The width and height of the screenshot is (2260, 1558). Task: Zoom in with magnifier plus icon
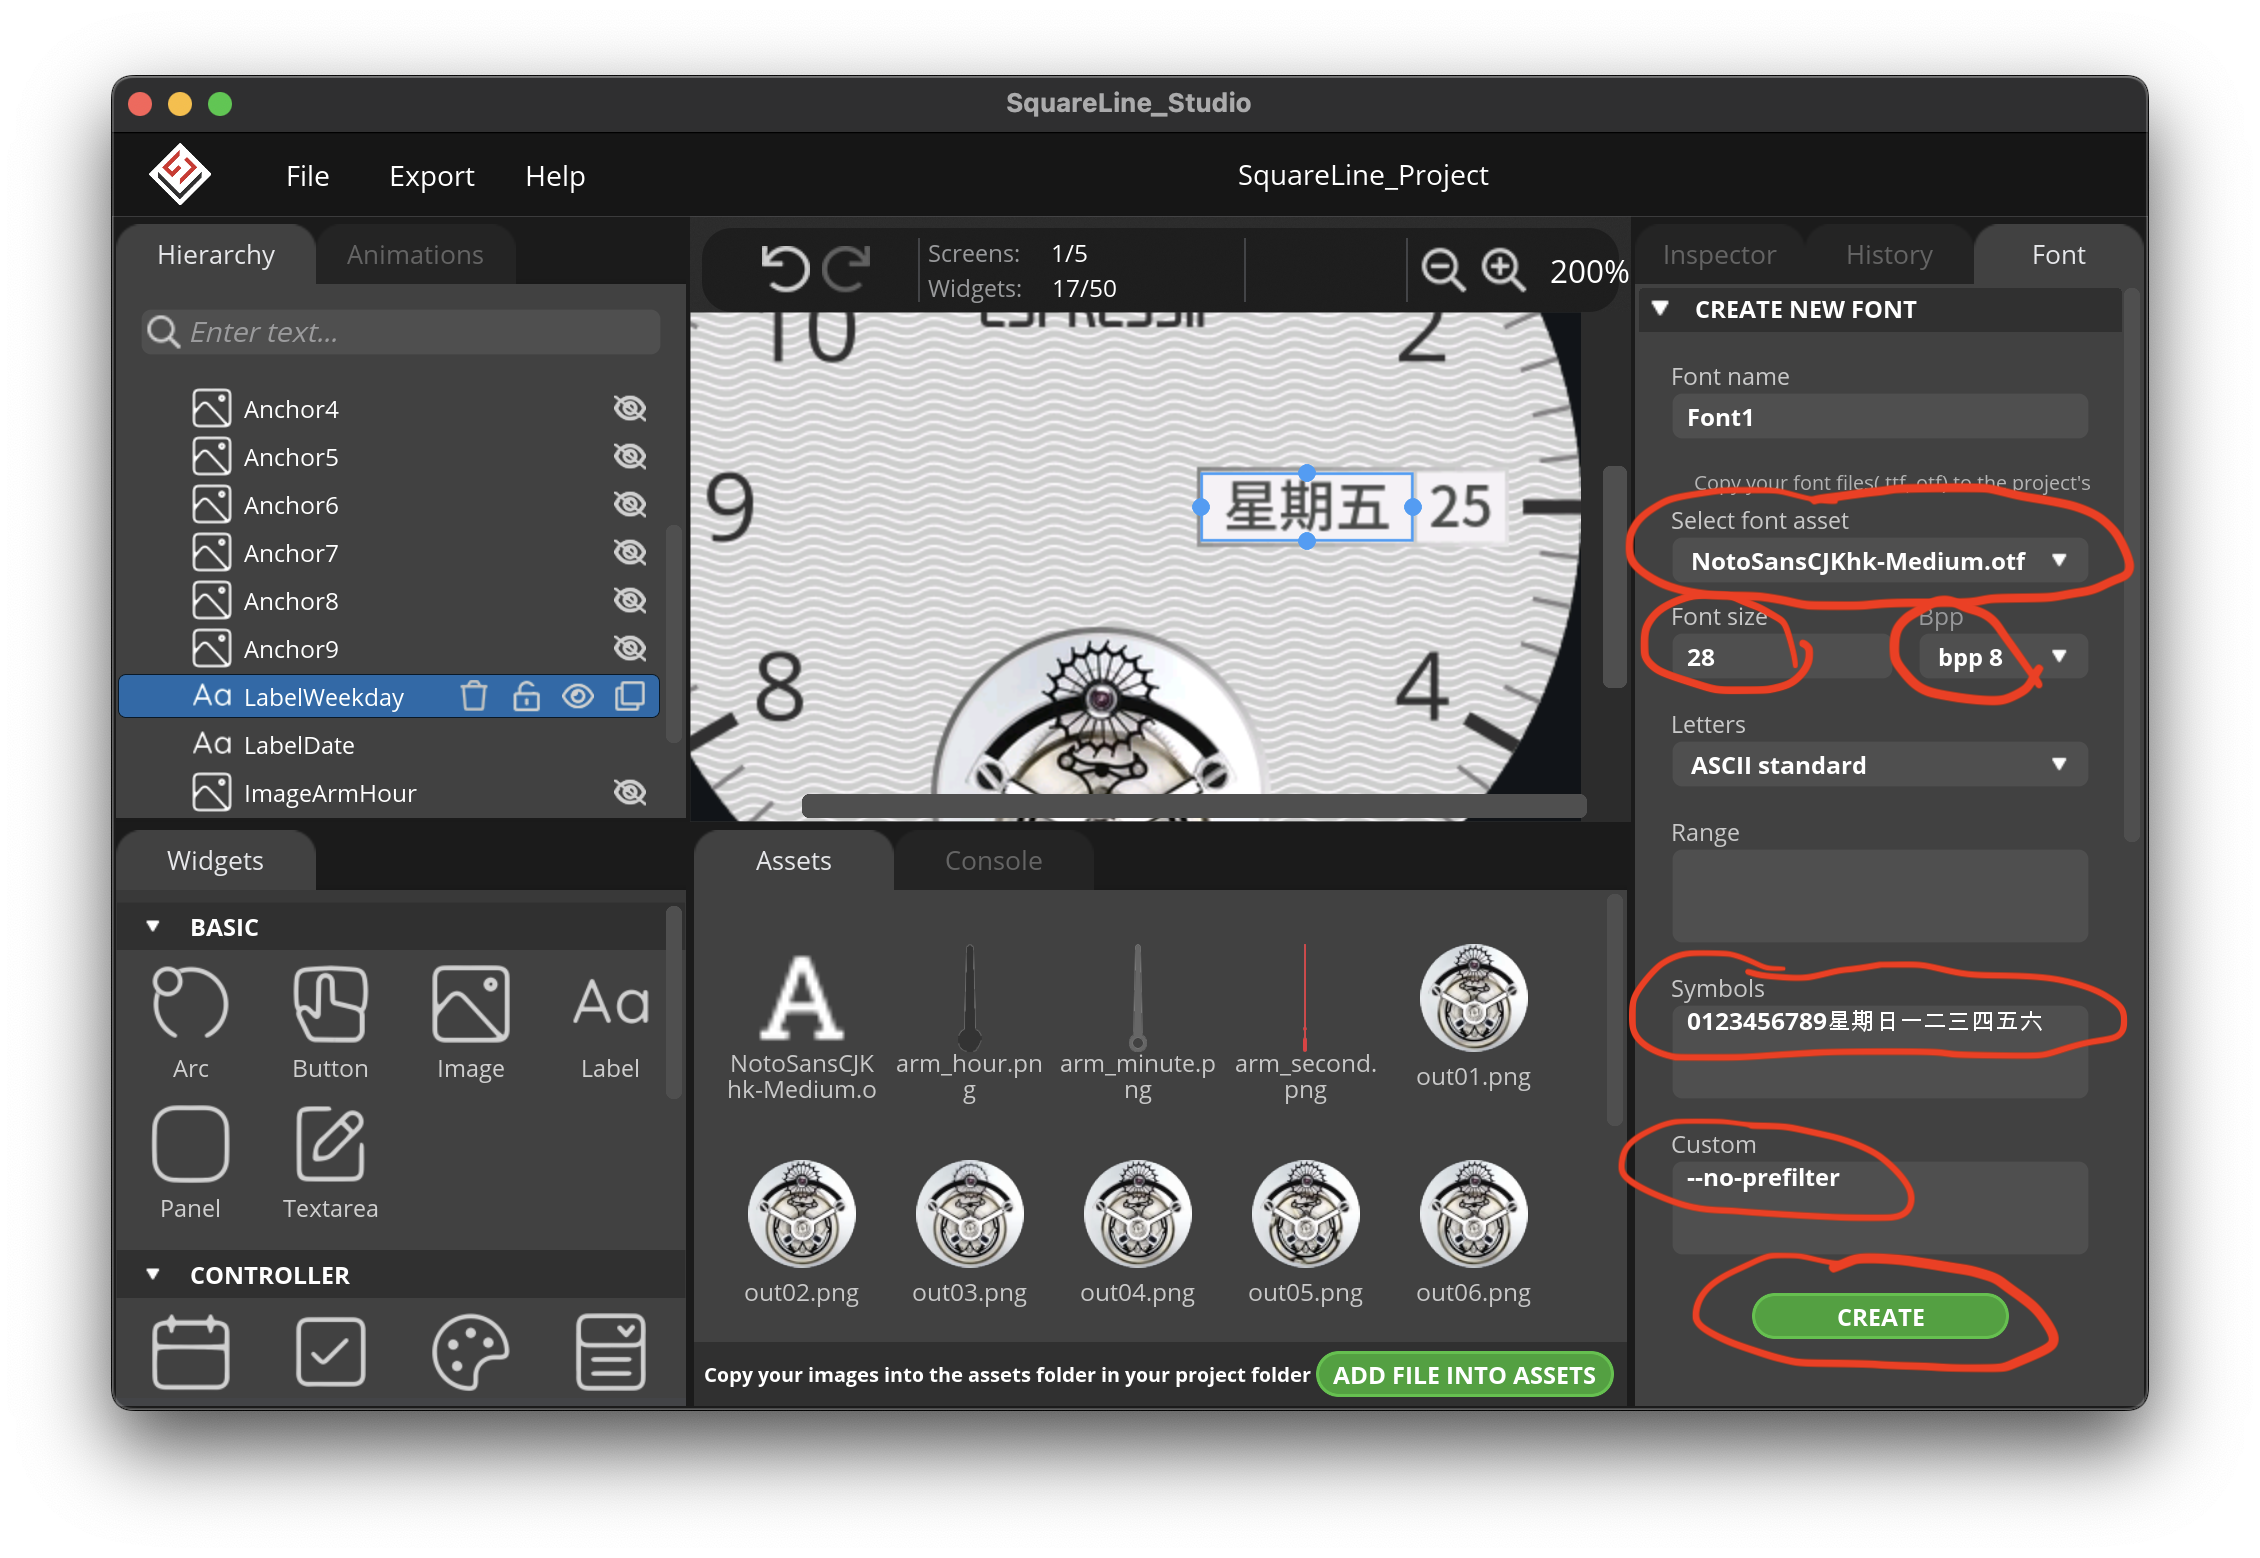pyautogui.click(x=1503, y=270)
